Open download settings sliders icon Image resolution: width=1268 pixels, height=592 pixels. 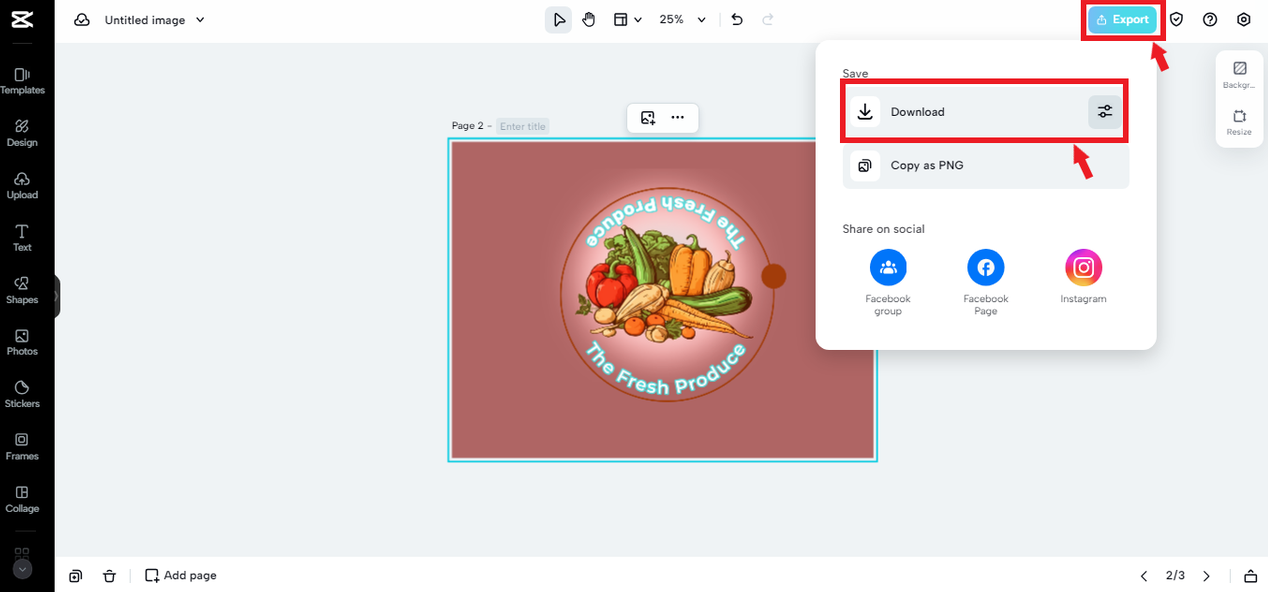[1105, 112]
